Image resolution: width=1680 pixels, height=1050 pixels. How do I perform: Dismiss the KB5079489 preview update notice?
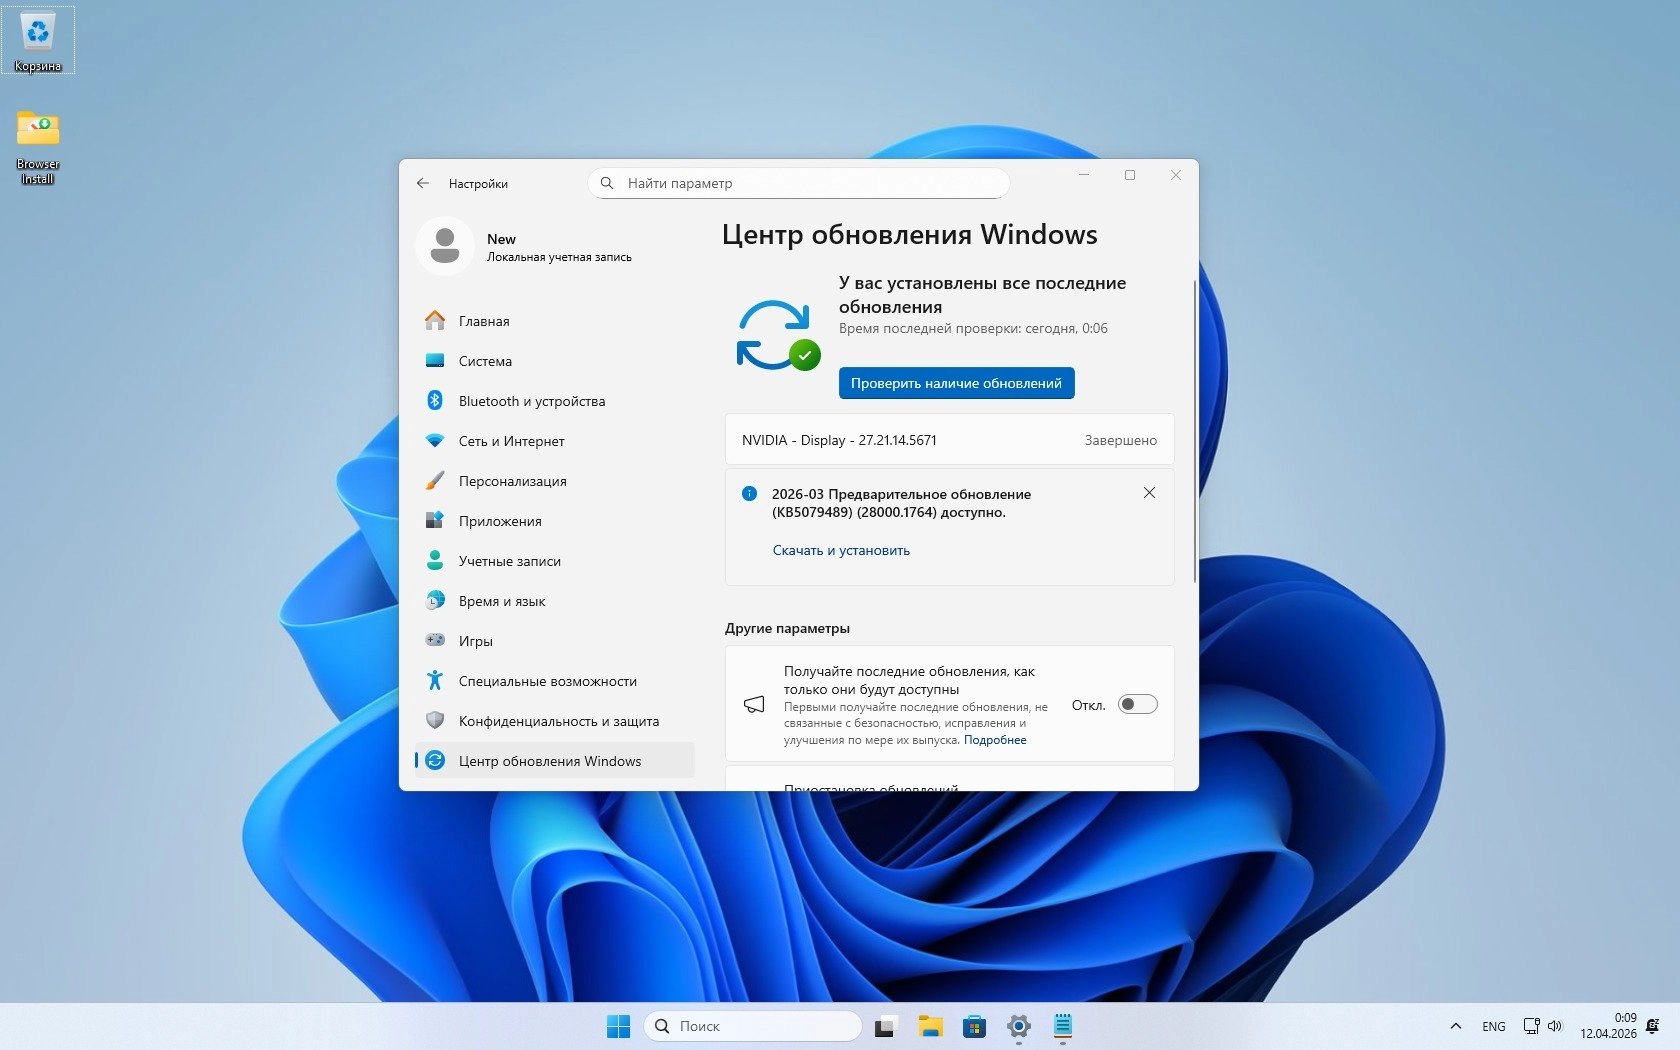pyautogui.click(x=1149, y=492)
